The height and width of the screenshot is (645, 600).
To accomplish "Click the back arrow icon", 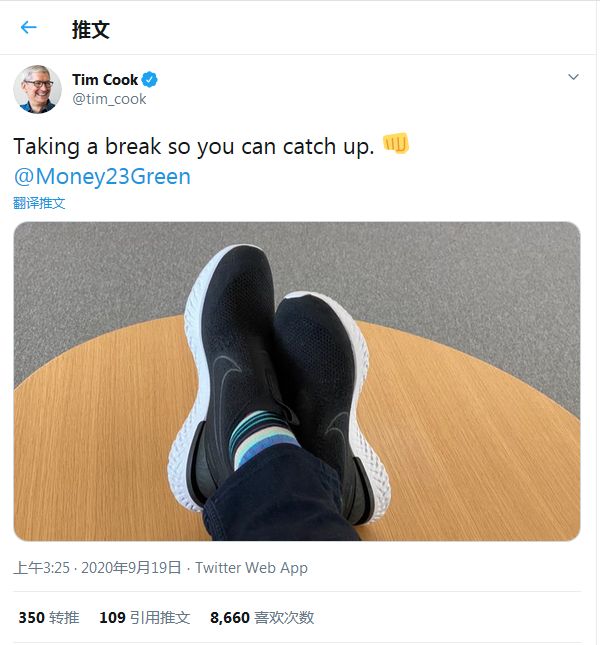I will 28,28.
